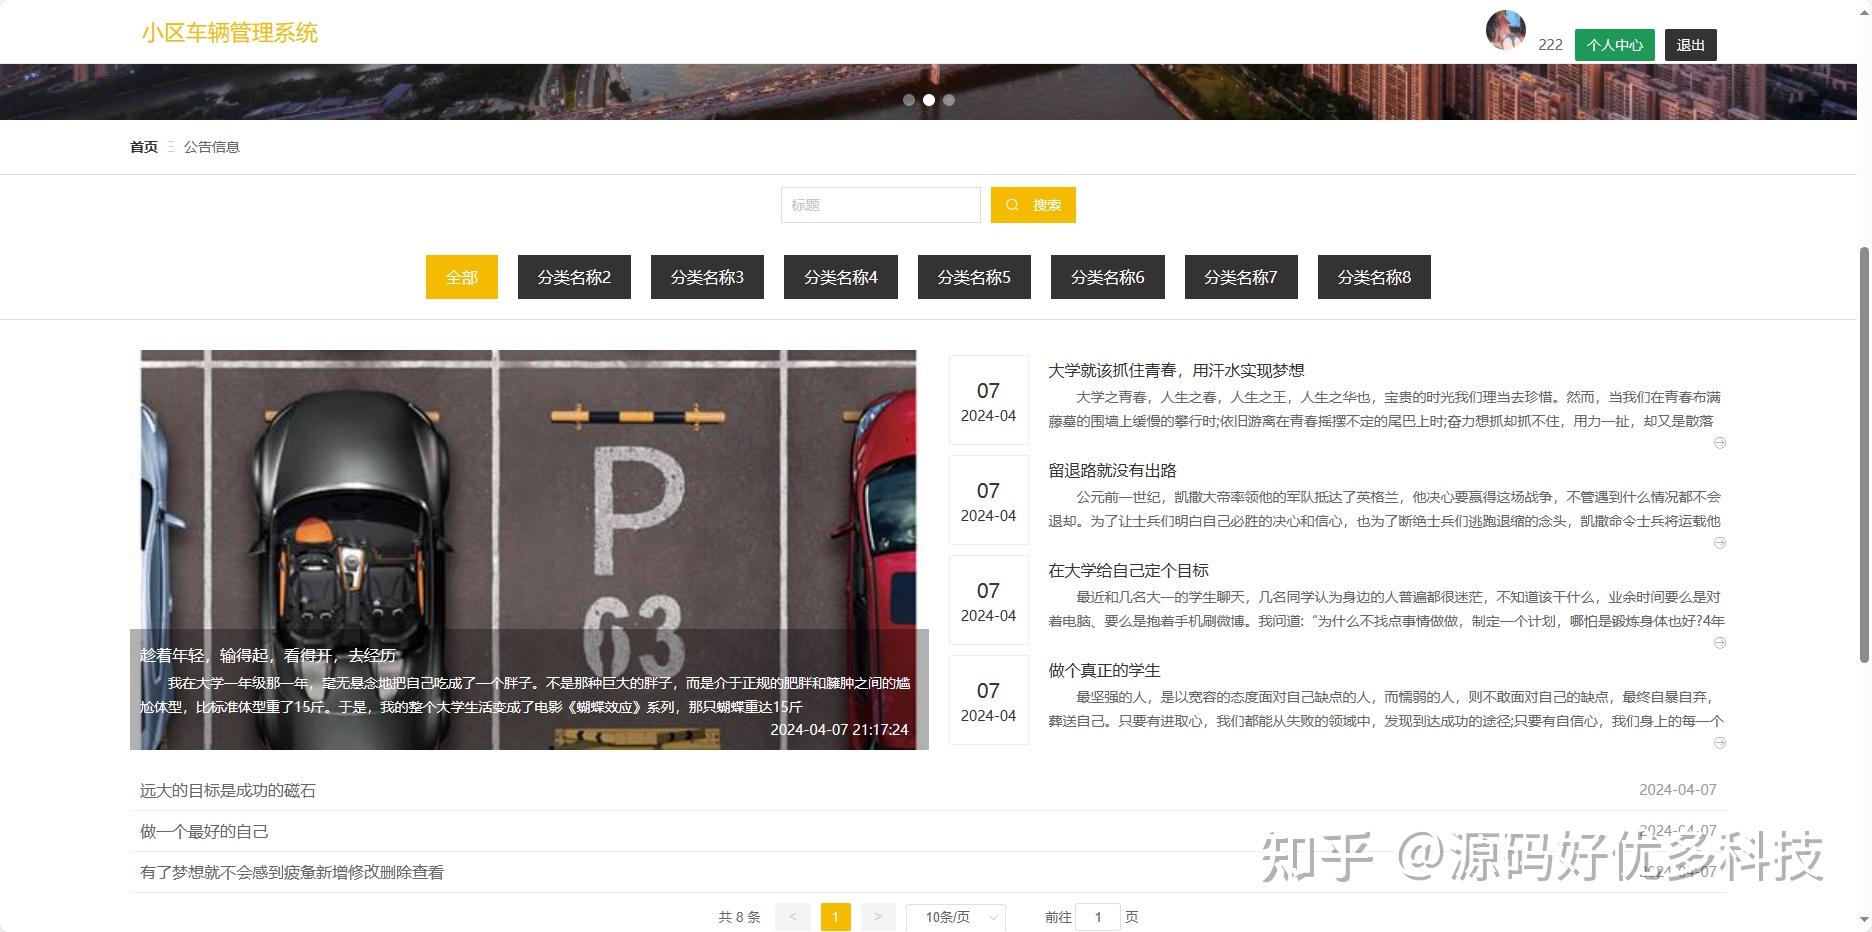Click the title search input field
This screenshot has height=932, width=1872.
pos(880,204)
